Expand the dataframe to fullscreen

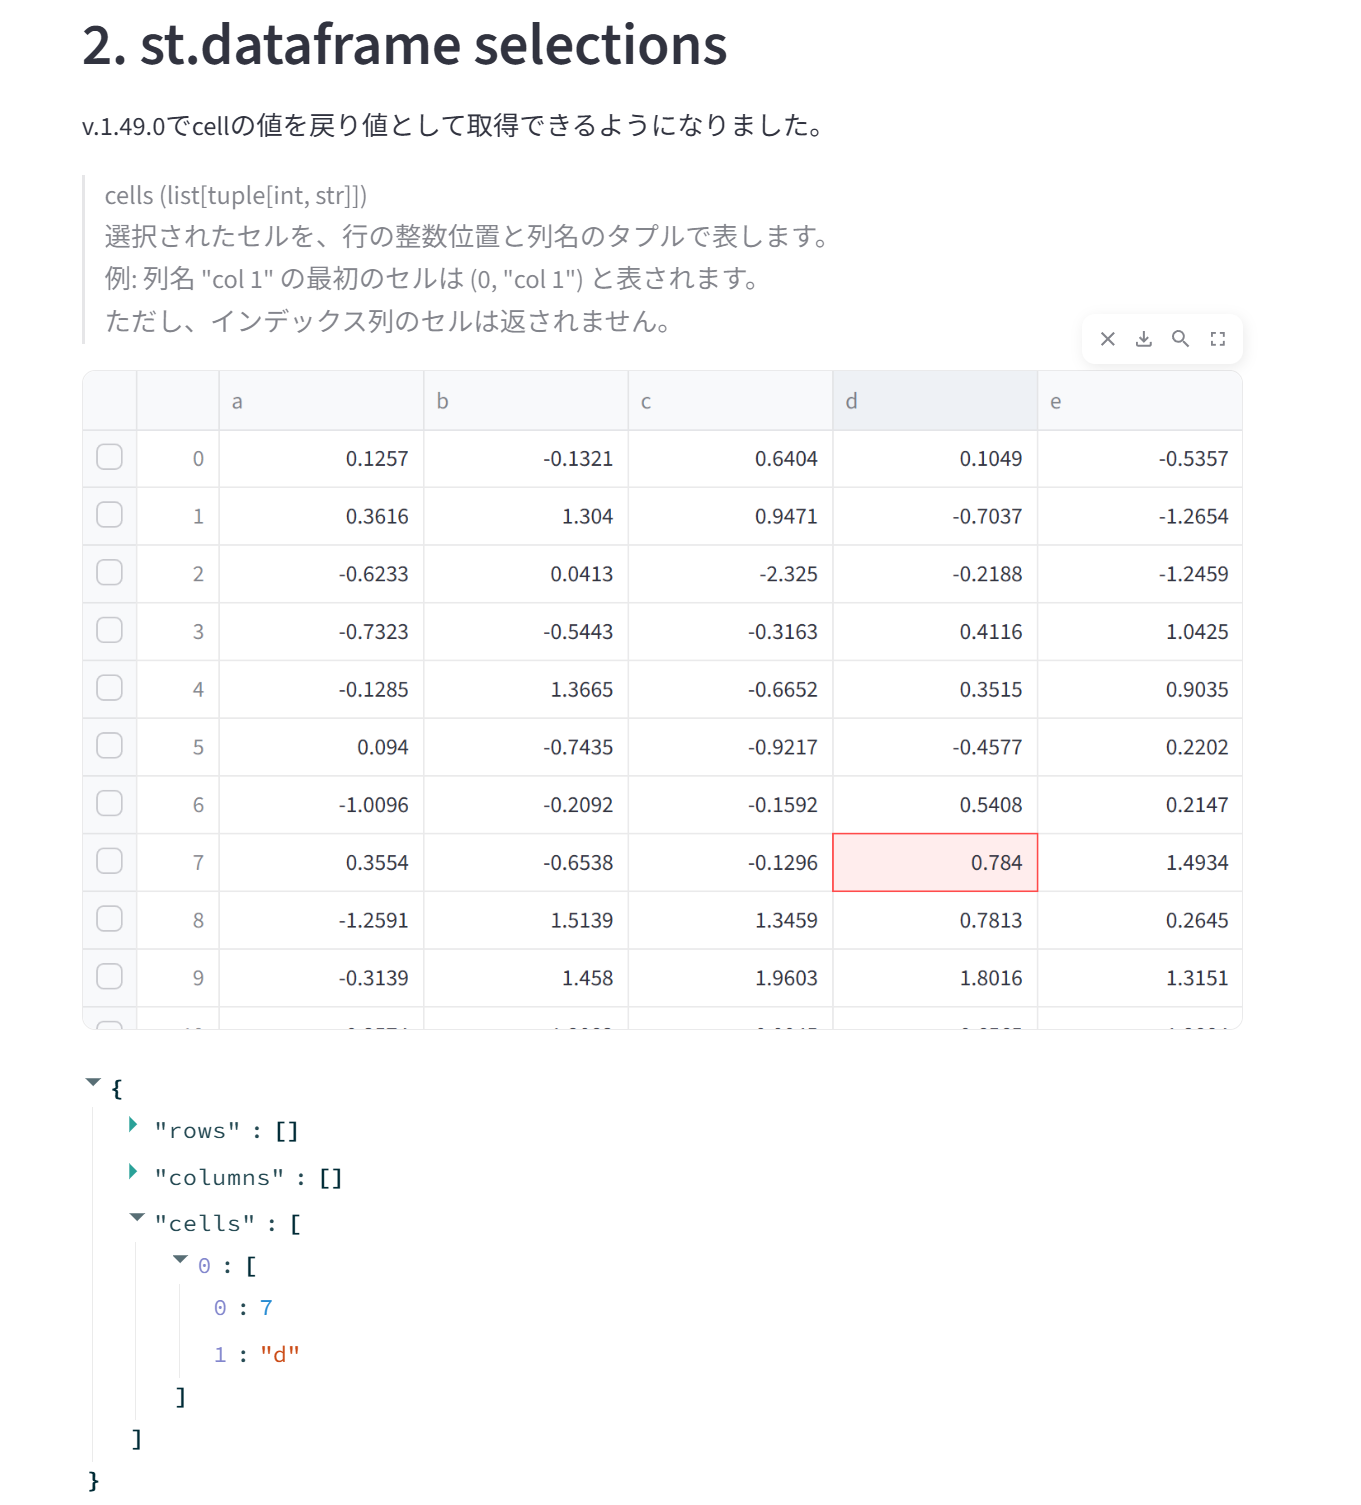pos(1218,339)
